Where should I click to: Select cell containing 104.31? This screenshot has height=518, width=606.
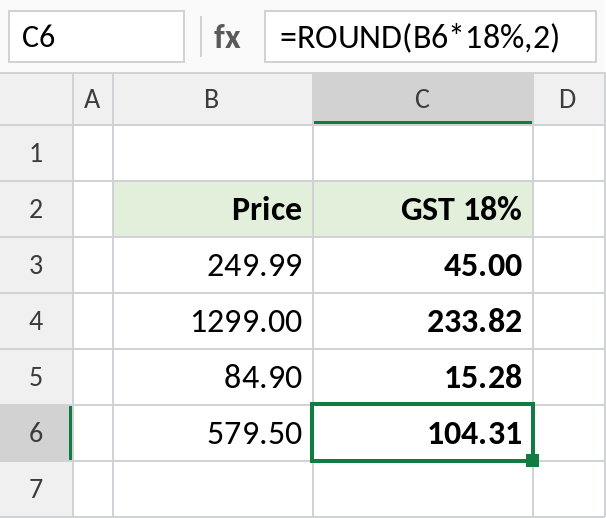coord(423,433)
